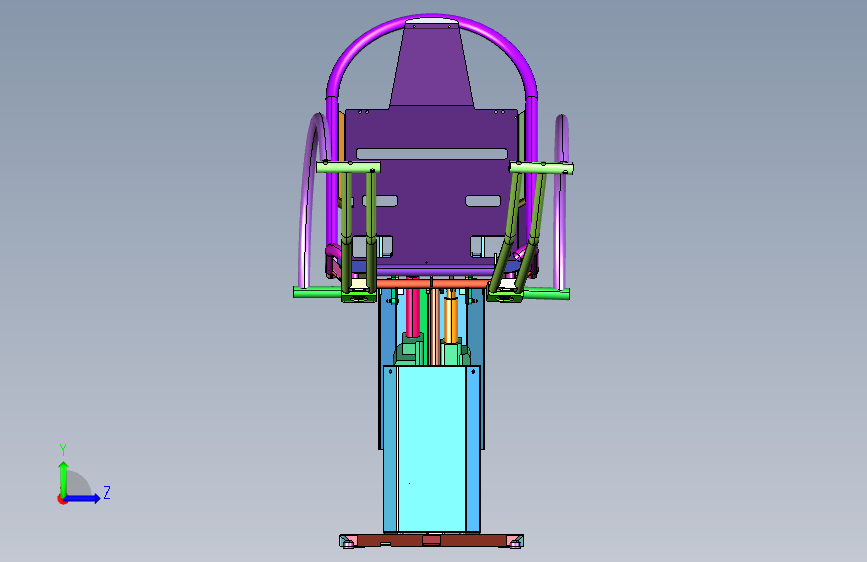867x562 pixels.
Task: Select the brown base plate at the bottom
Action: coord(431,540)
